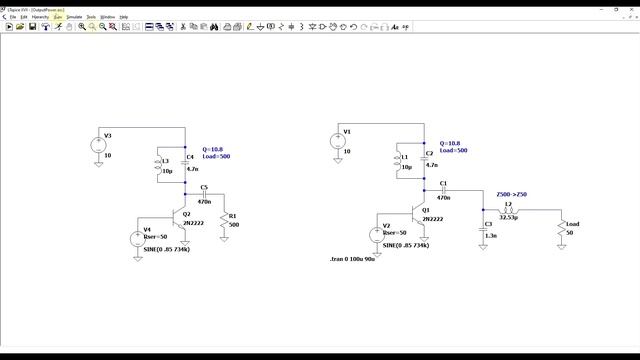Viewport: 640px width, 360px height.
Task: Open the Simulate menu
Action: click(74, 17)
